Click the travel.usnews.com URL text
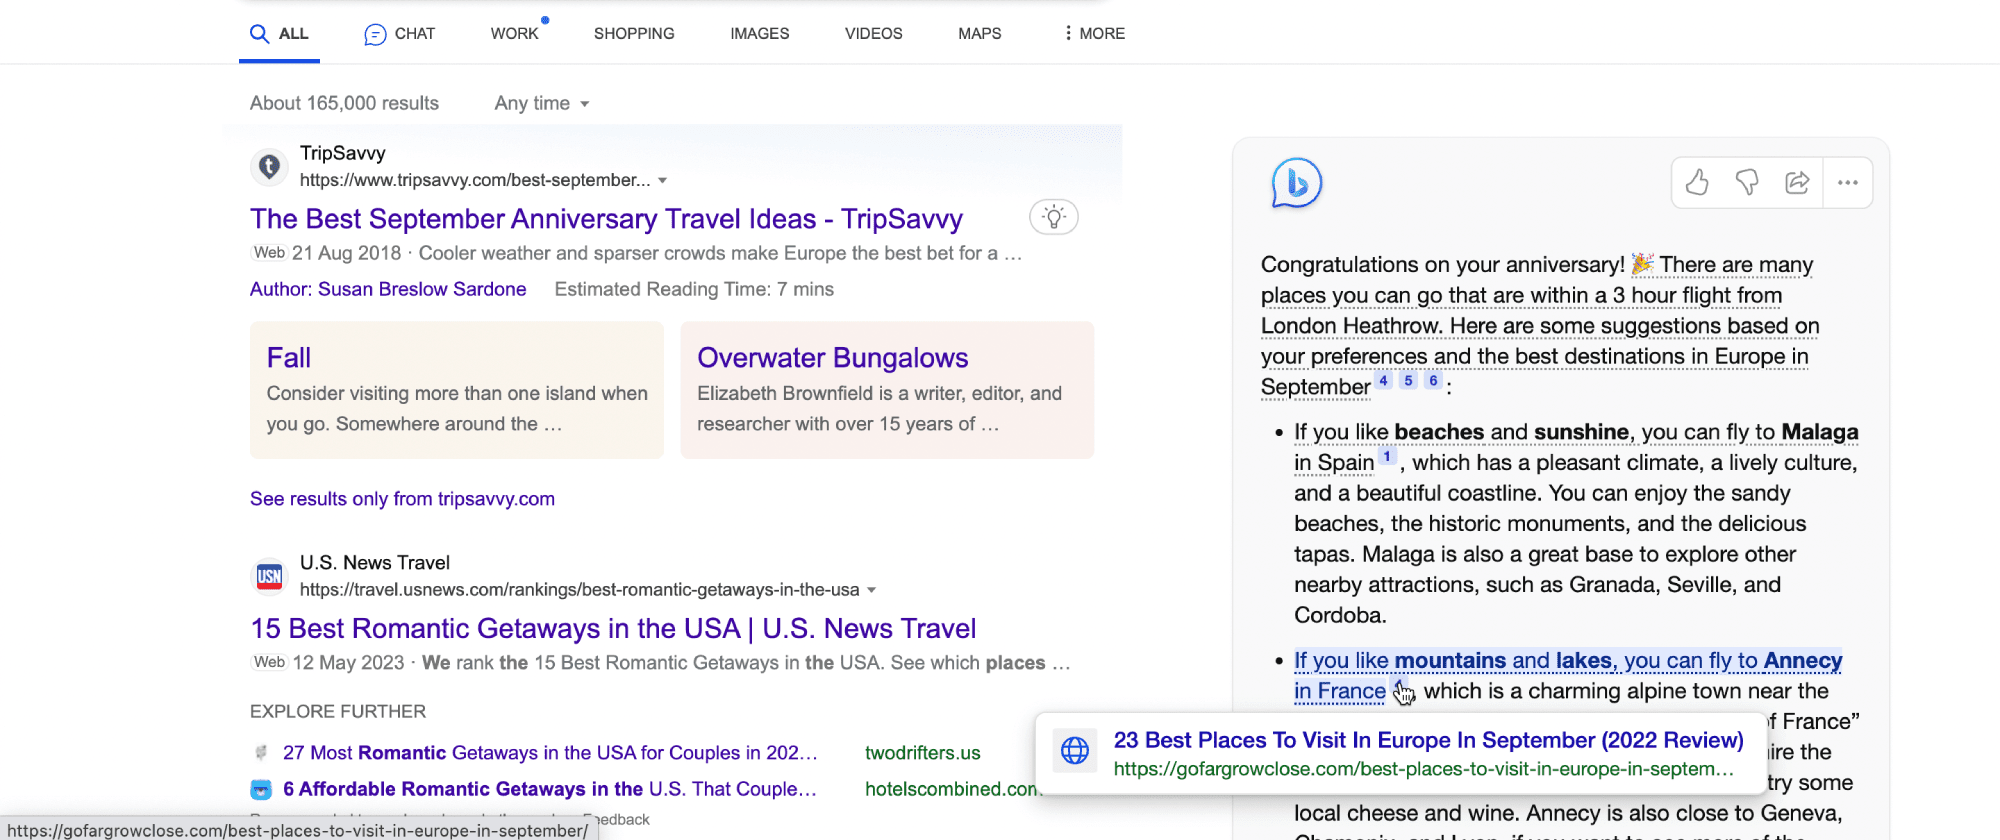 click(x=580, y=590)
